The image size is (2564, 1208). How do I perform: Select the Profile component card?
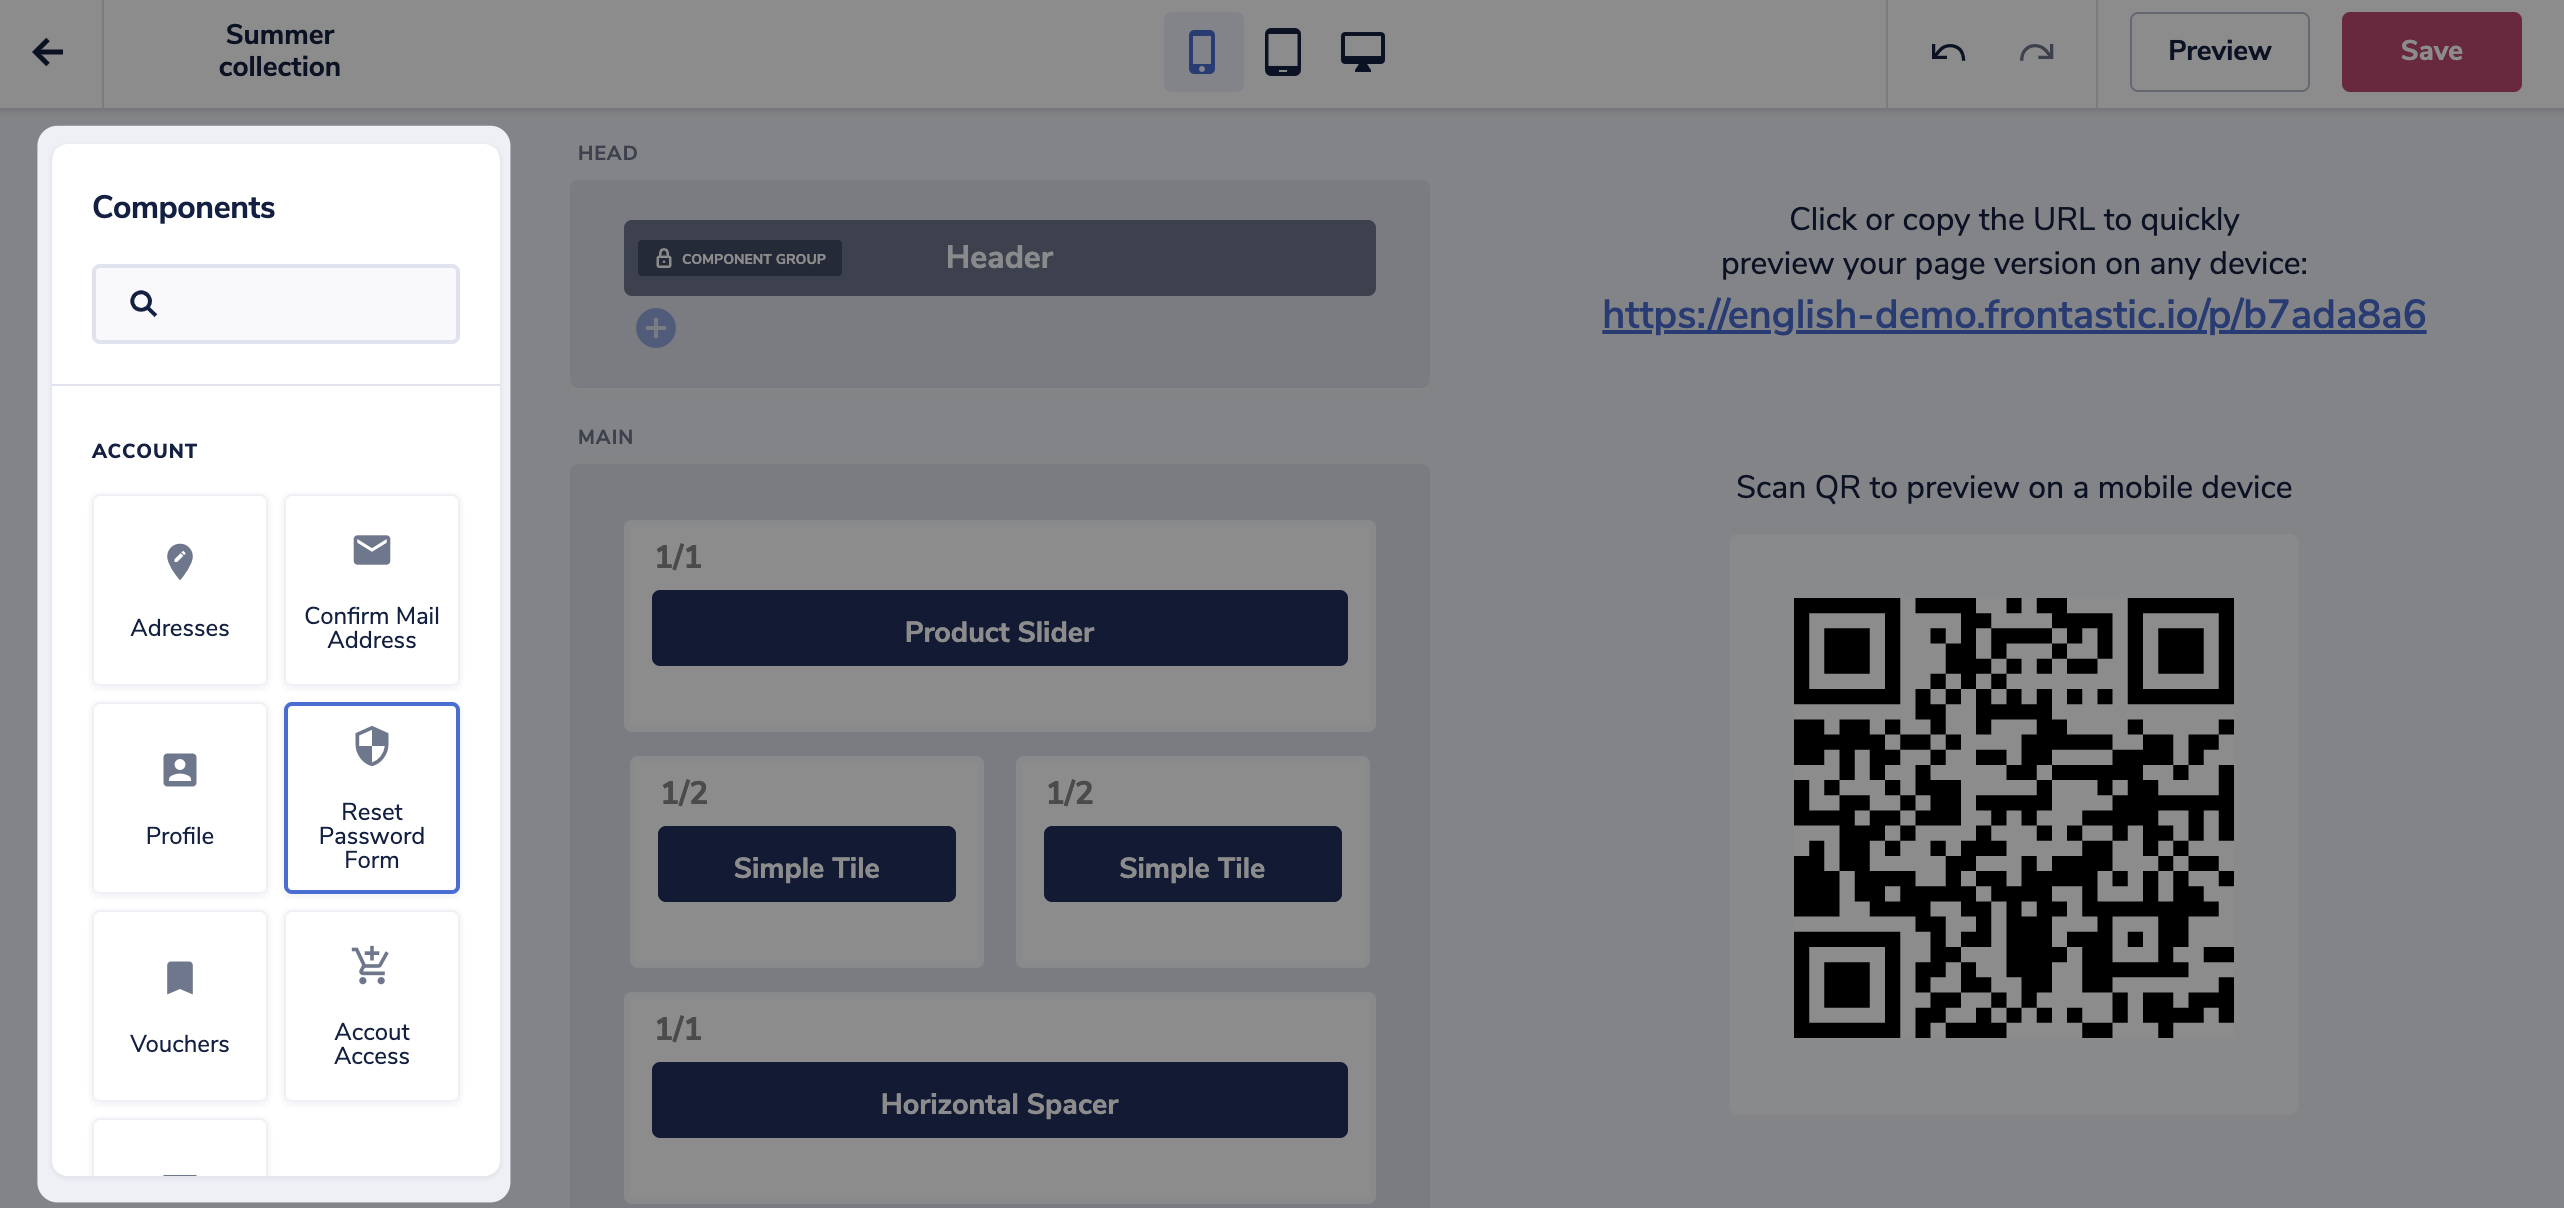point(180,798)
